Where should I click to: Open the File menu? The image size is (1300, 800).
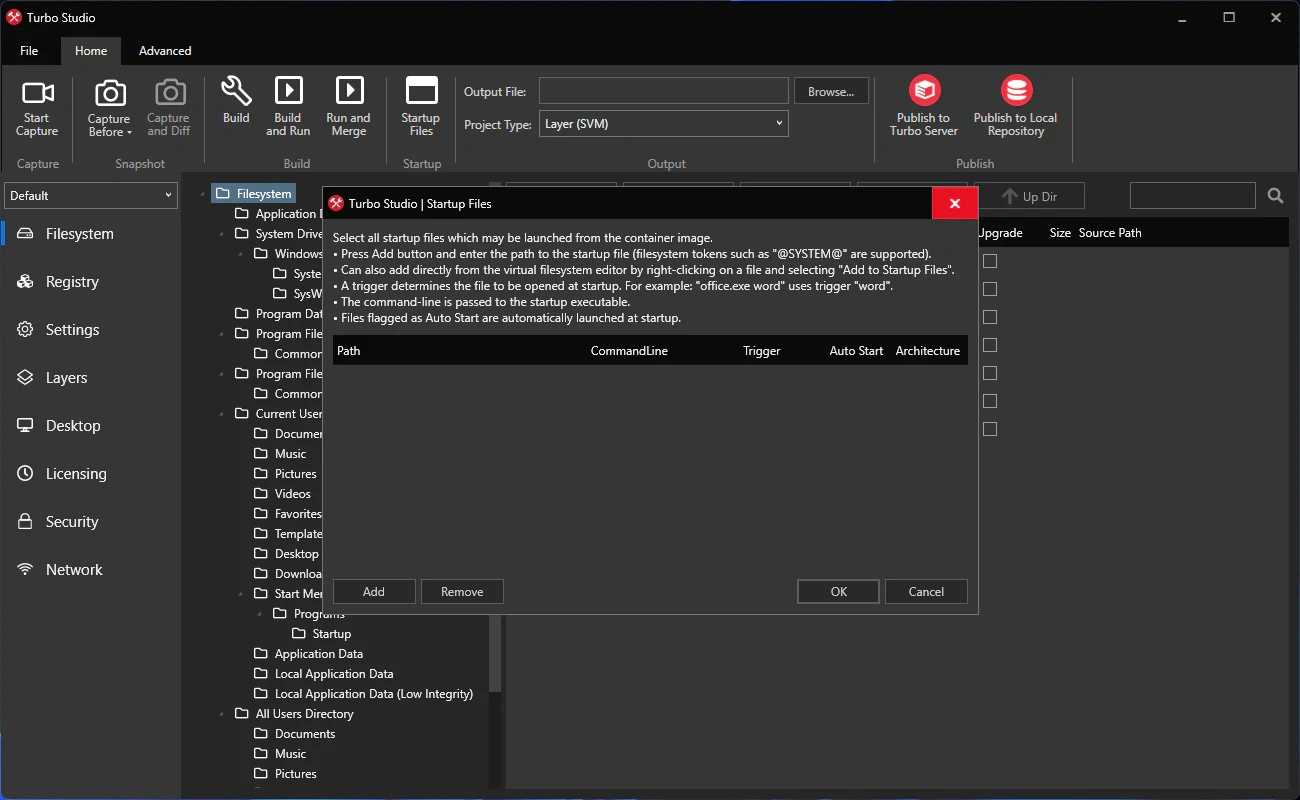[x=29, y=51]
